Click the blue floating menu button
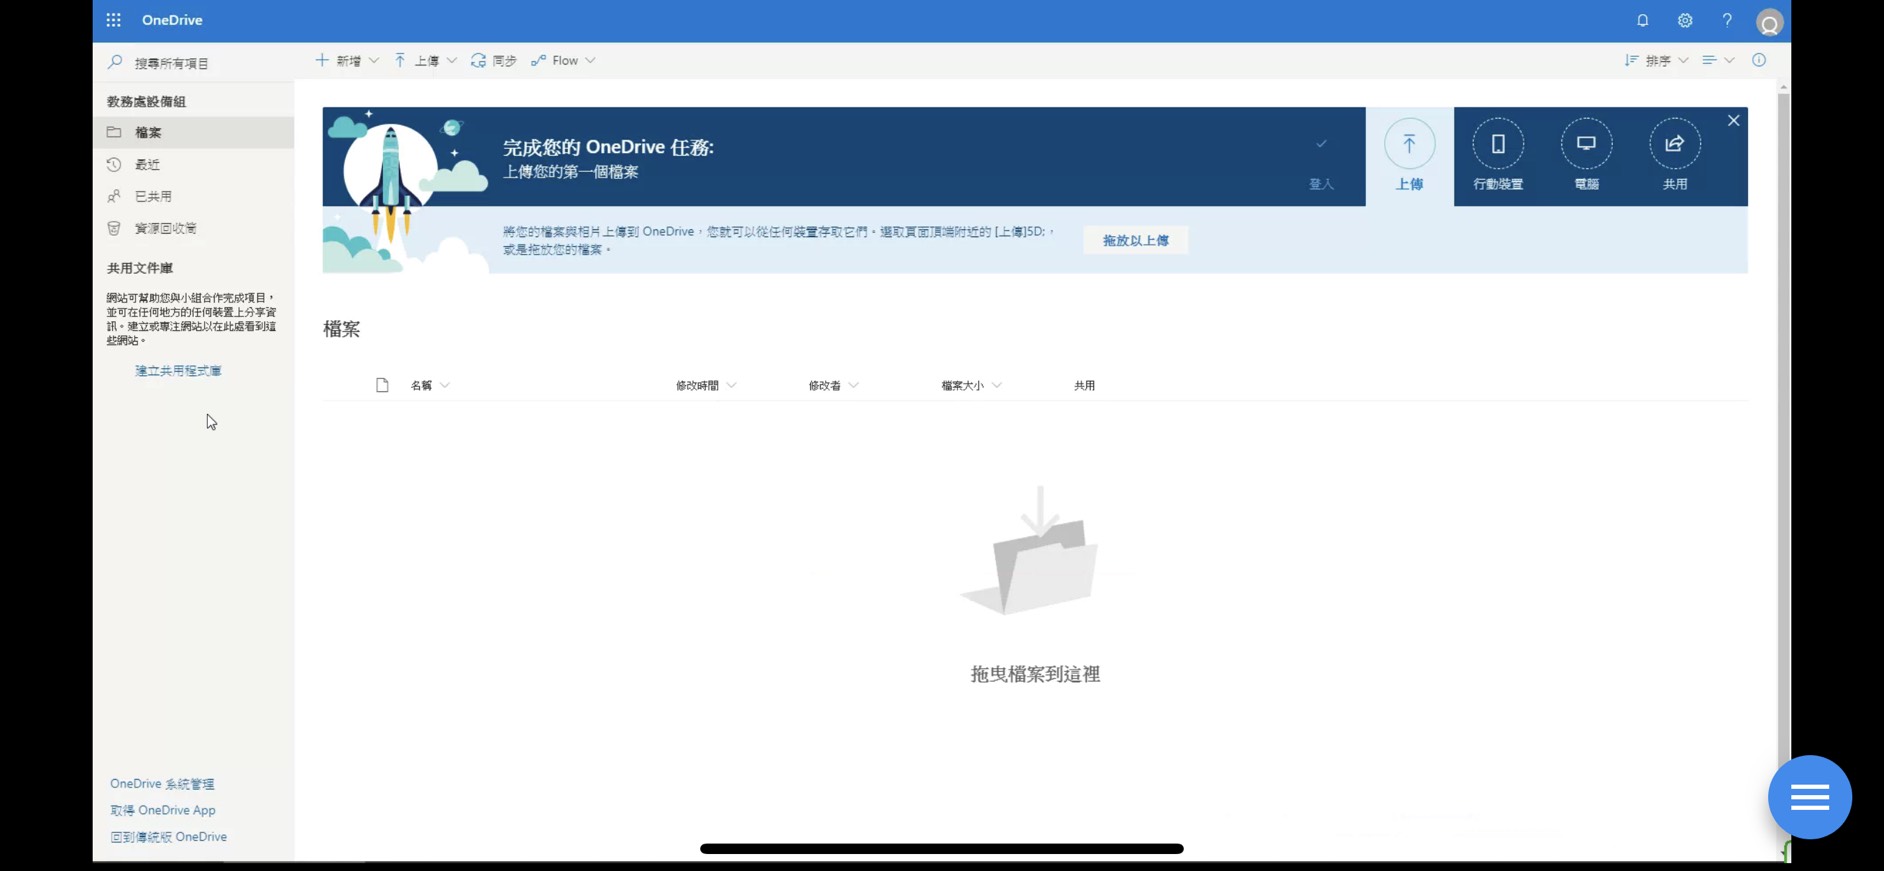Screen dimensions: 1884x871 [x=1810, y=797]
